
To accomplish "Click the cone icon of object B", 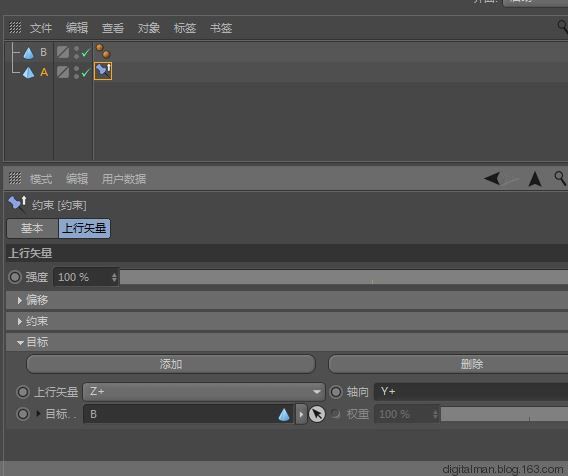I will pyautogui.click(x=29, y=53).
